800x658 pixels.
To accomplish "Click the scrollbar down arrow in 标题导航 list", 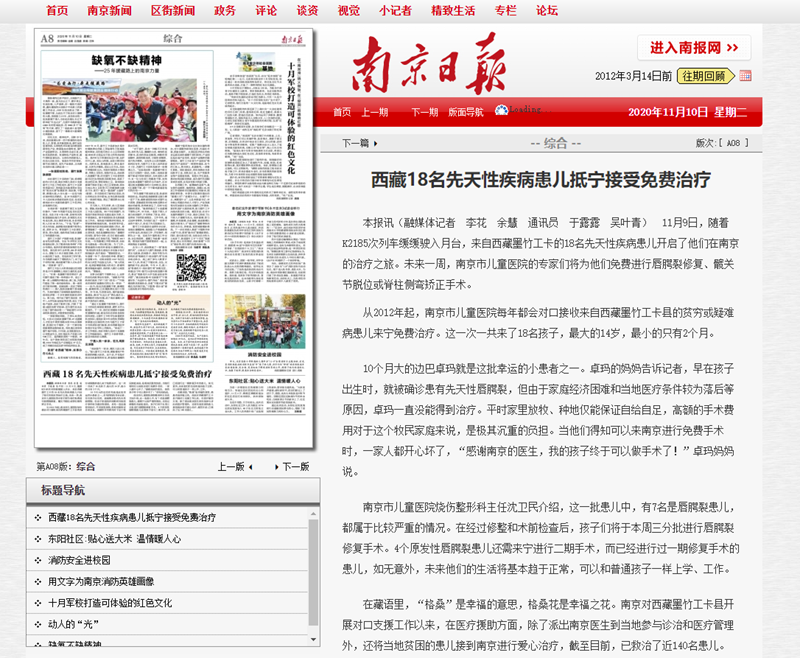I will (x=313, y=640).
